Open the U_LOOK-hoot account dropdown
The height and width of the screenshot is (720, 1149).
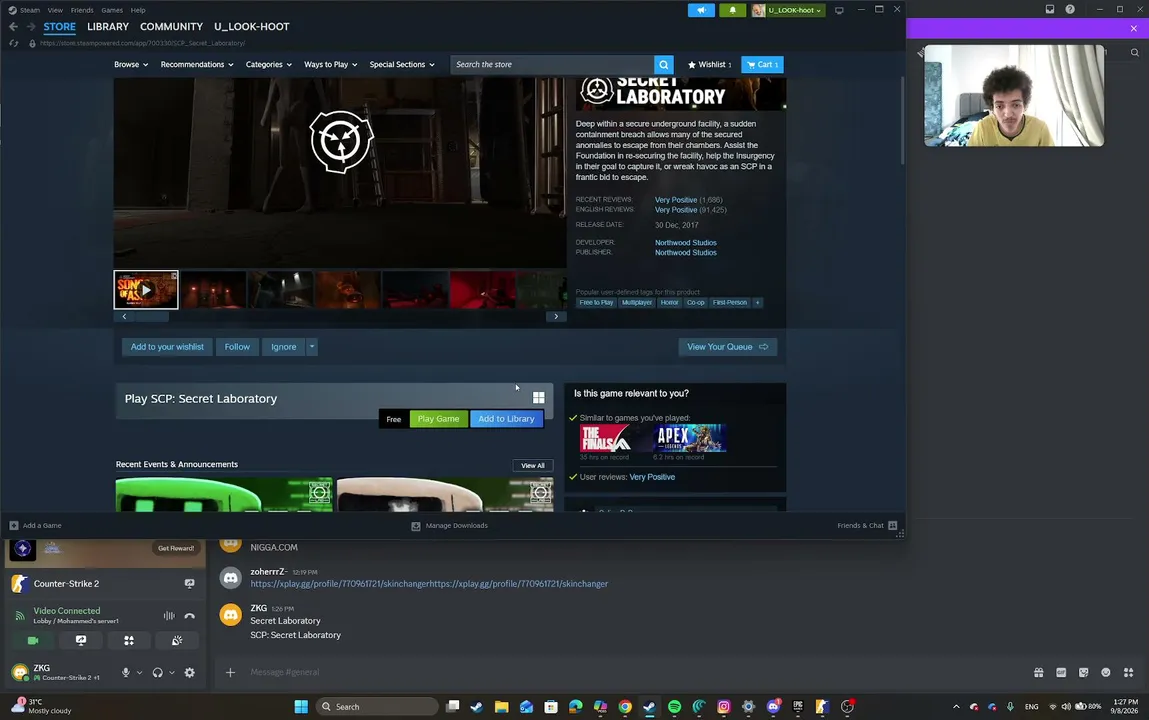[788, 10]
